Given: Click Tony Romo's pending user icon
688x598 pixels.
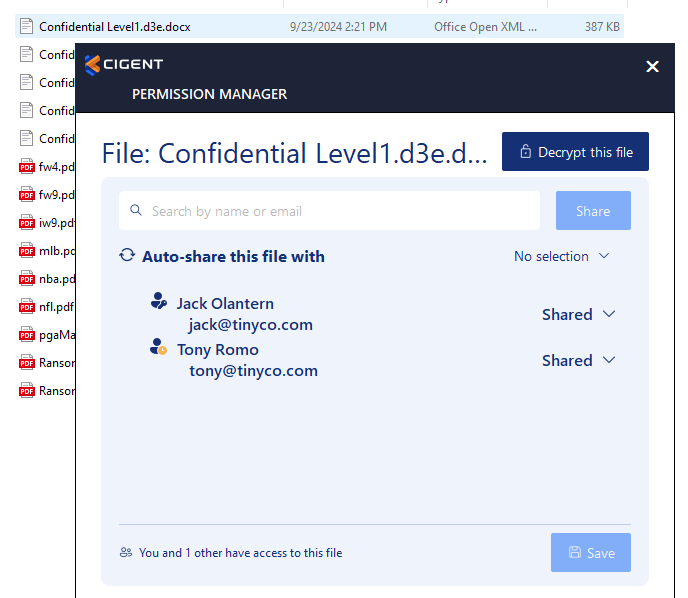Looking at the screenshot, I should coord(158,347).
